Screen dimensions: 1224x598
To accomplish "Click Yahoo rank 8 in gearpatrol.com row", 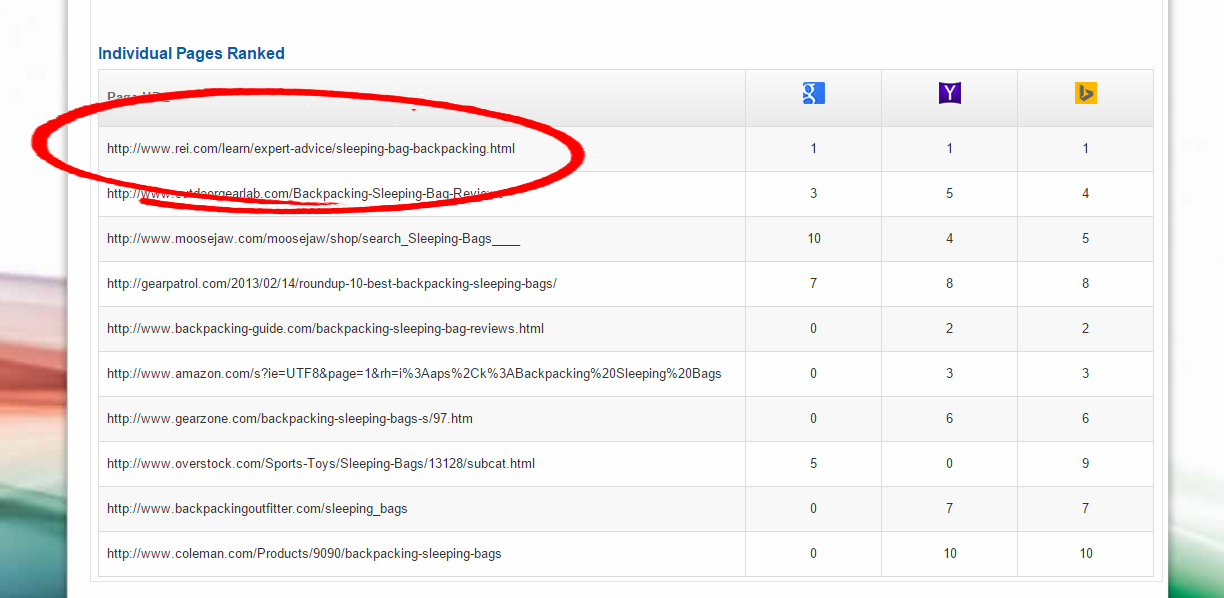I will pos(950,284).
